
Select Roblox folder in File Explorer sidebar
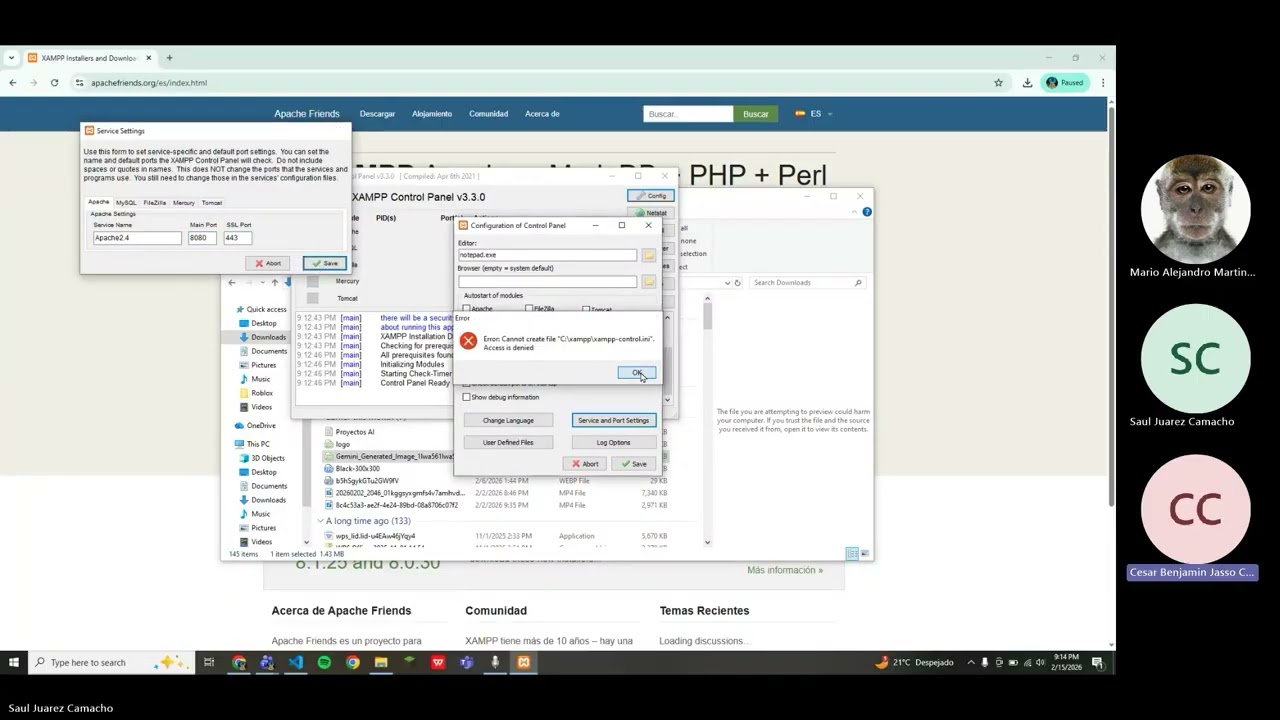(x=262, y=393)
